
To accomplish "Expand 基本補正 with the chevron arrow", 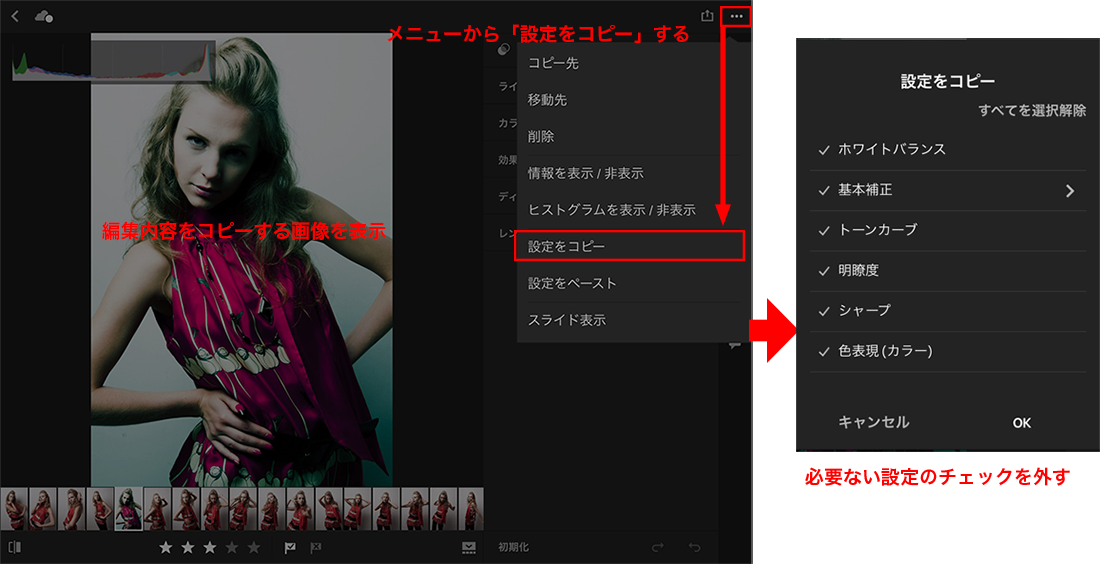I will click(1070, 190).
